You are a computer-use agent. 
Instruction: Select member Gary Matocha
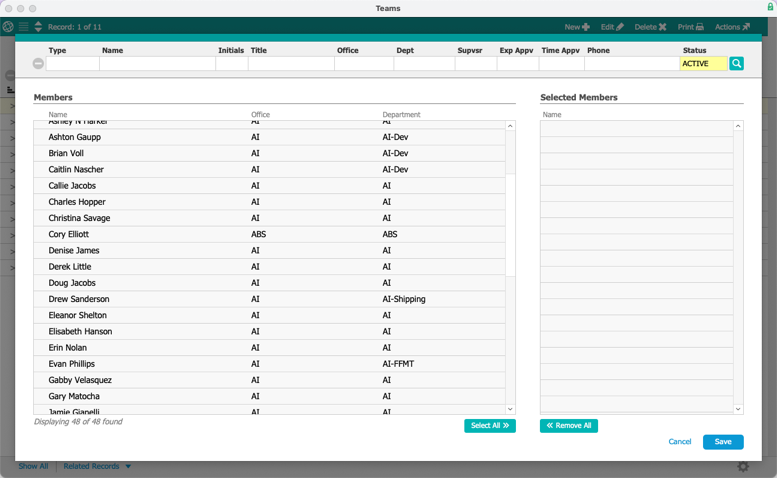pyautogui.click(x=270, y=396)
